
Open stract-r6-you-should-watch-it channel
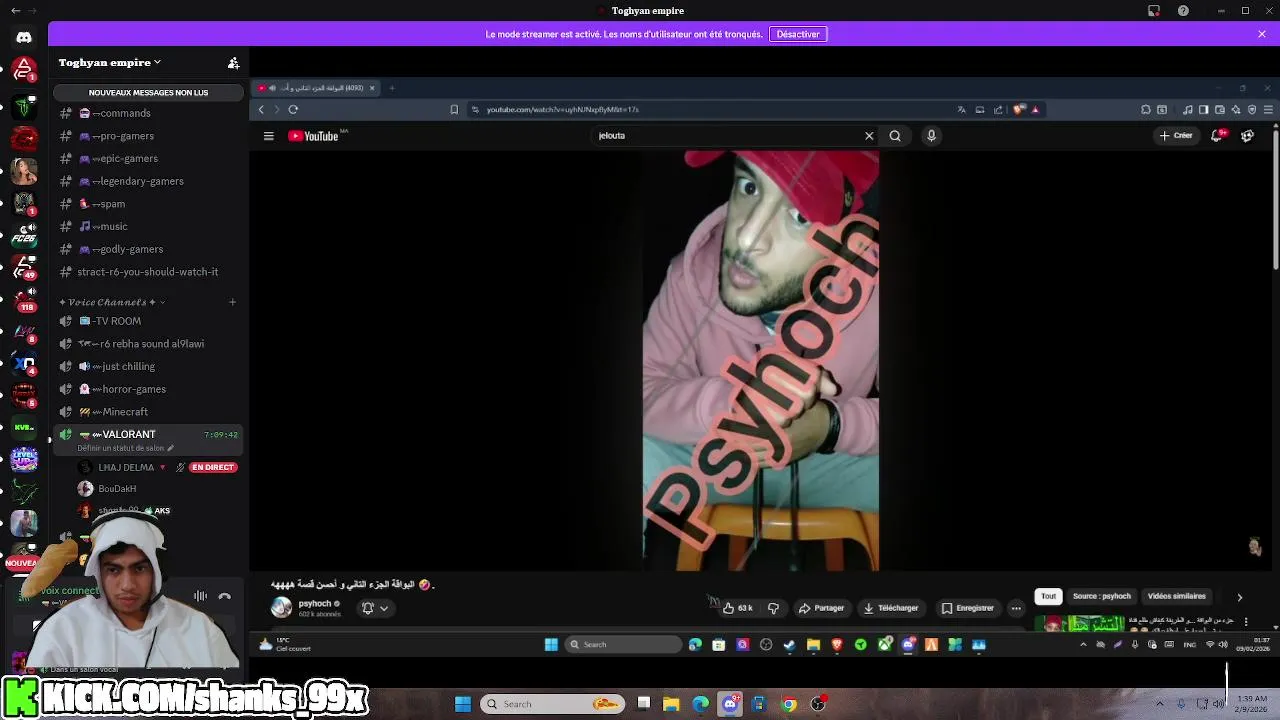pyautogui.click(x=148, y=272)
